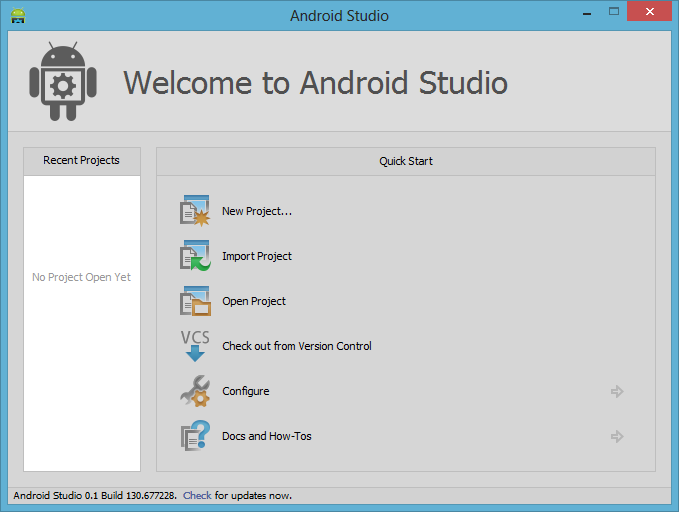Click the Recent Projects panel header
The height and width of the screenshot is (512, 679).
(x=82, y=161)
